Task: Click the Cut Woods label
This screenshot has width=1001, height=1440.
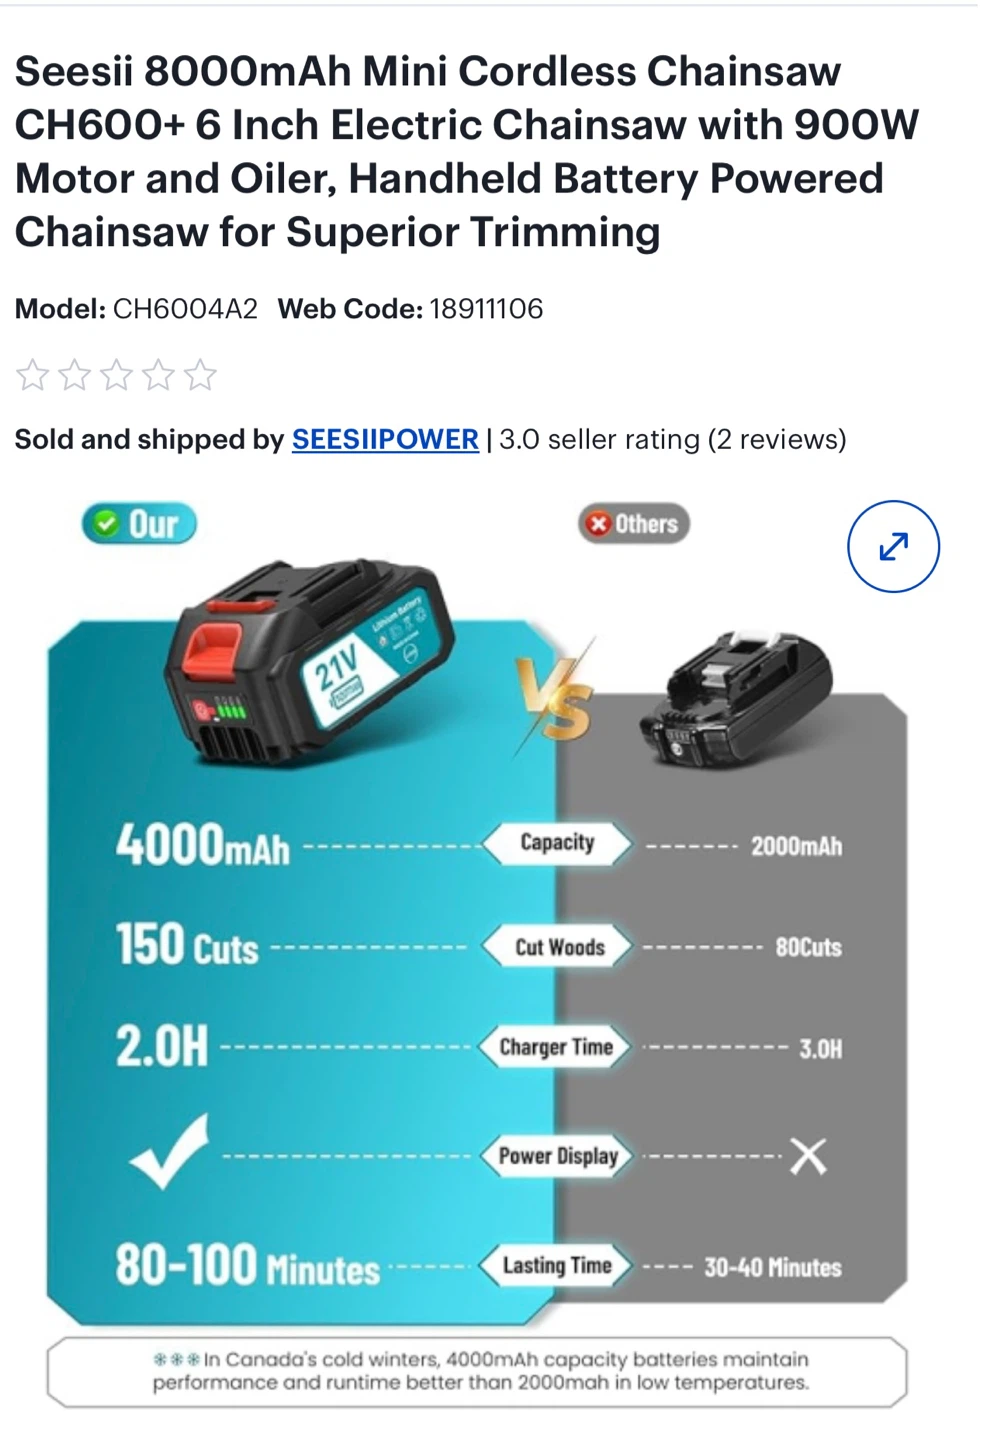Action: pyautogui.click(x=559, y=947)
